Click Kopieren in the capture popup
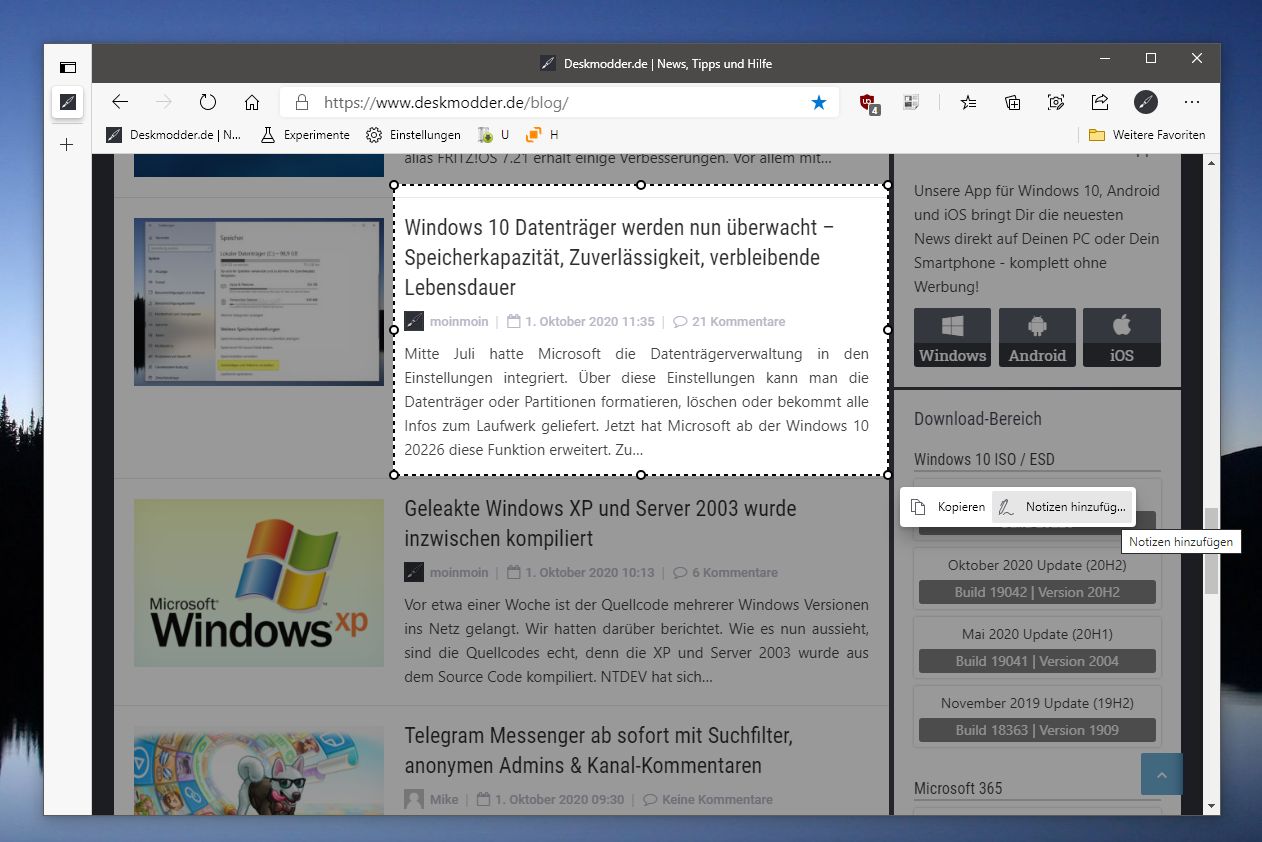1262x842 pixels. (x=948, y=507)
